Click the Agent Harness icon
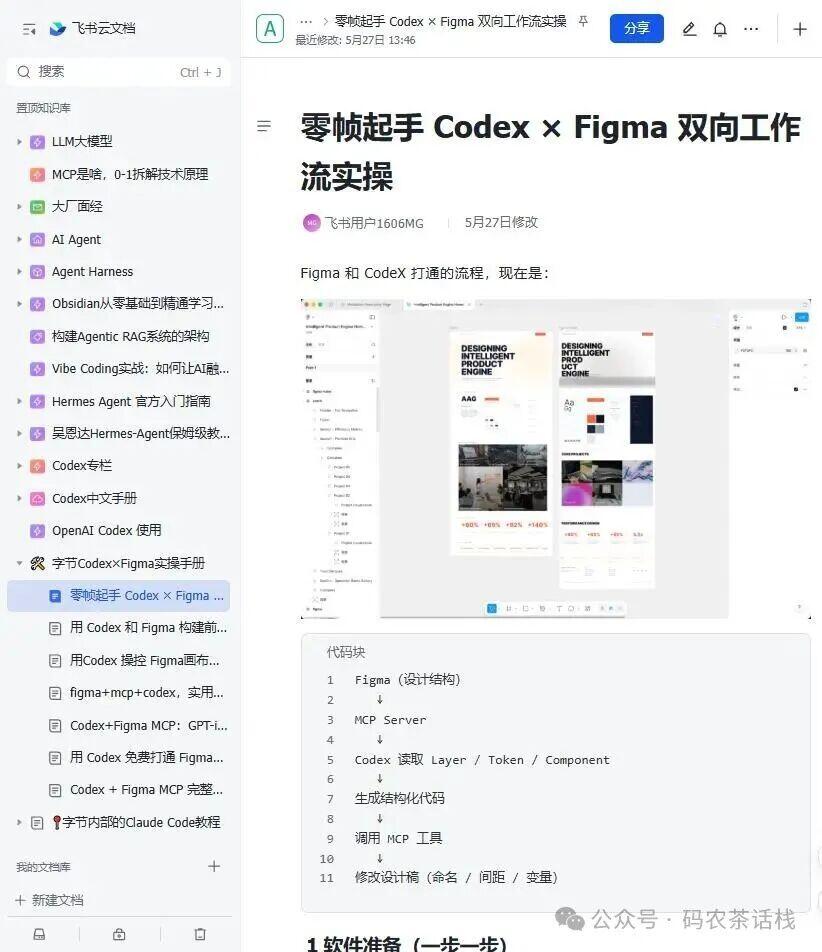 tap(37, 271)
